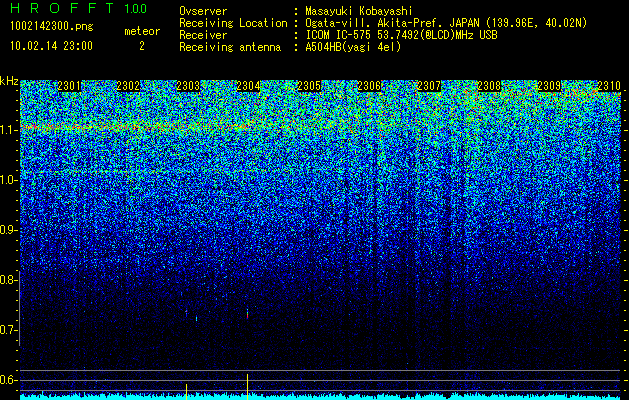This screenshot has width=629, height=400.
Task: Click the Receiving Location field label
Action: click(x=233, y=23)
